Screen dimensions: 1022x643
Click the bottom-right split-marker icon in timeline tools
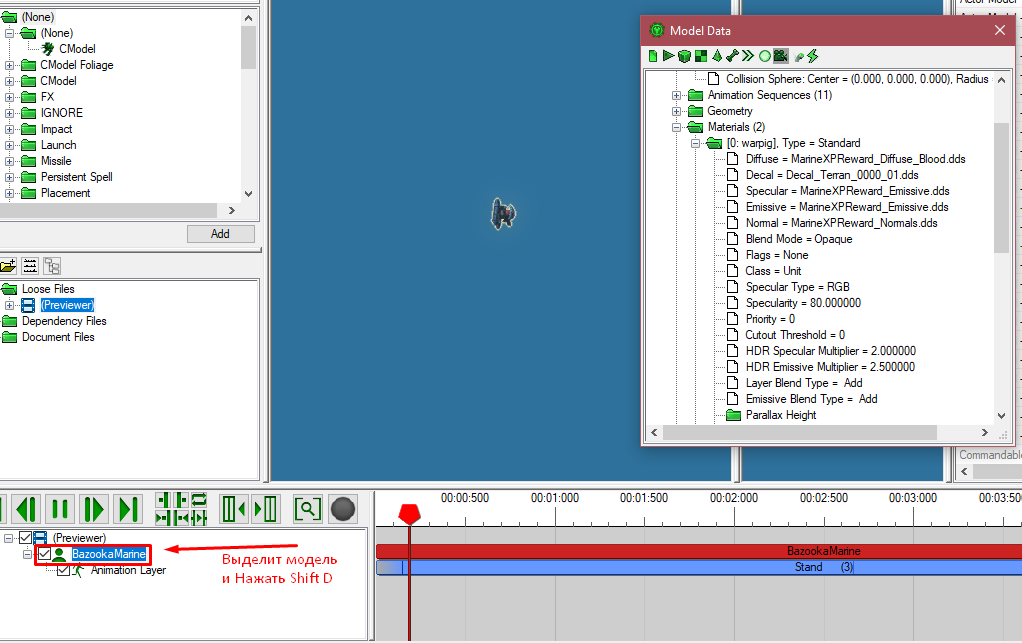(199, 518)
